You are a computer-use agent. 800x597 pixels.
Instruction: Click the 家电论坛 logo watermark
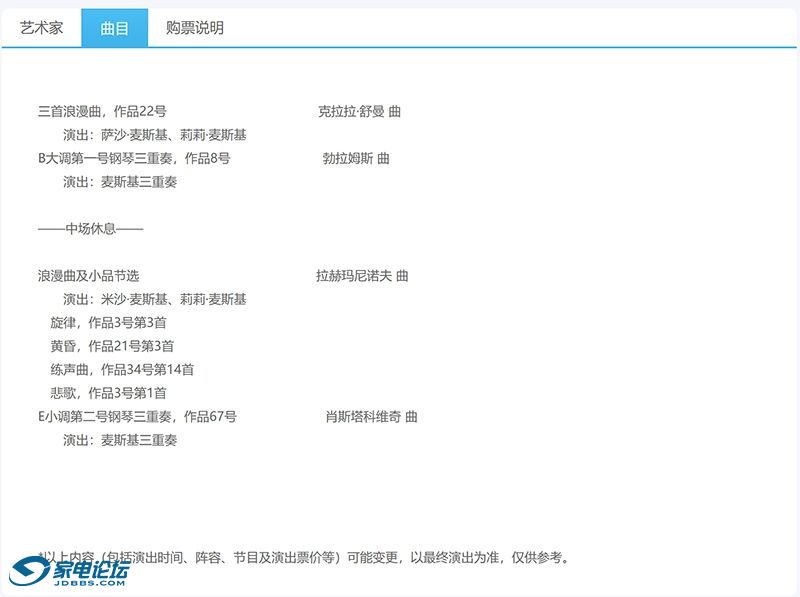point(70,574)
